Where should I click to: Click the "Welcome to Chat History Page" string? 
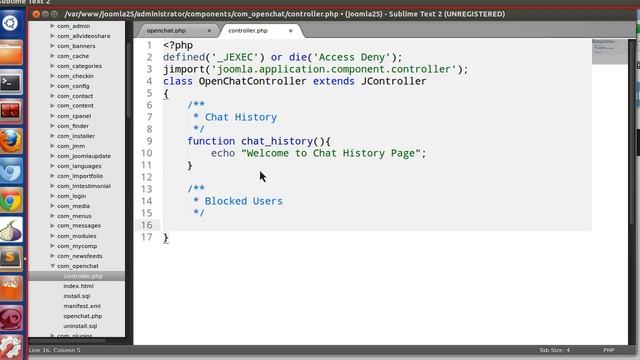pyautogui.click(x=331, y=153)
